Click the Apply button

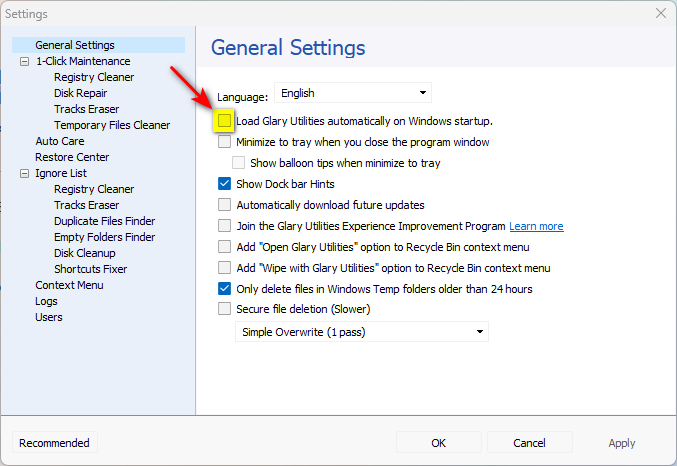(x=622, y=443)
